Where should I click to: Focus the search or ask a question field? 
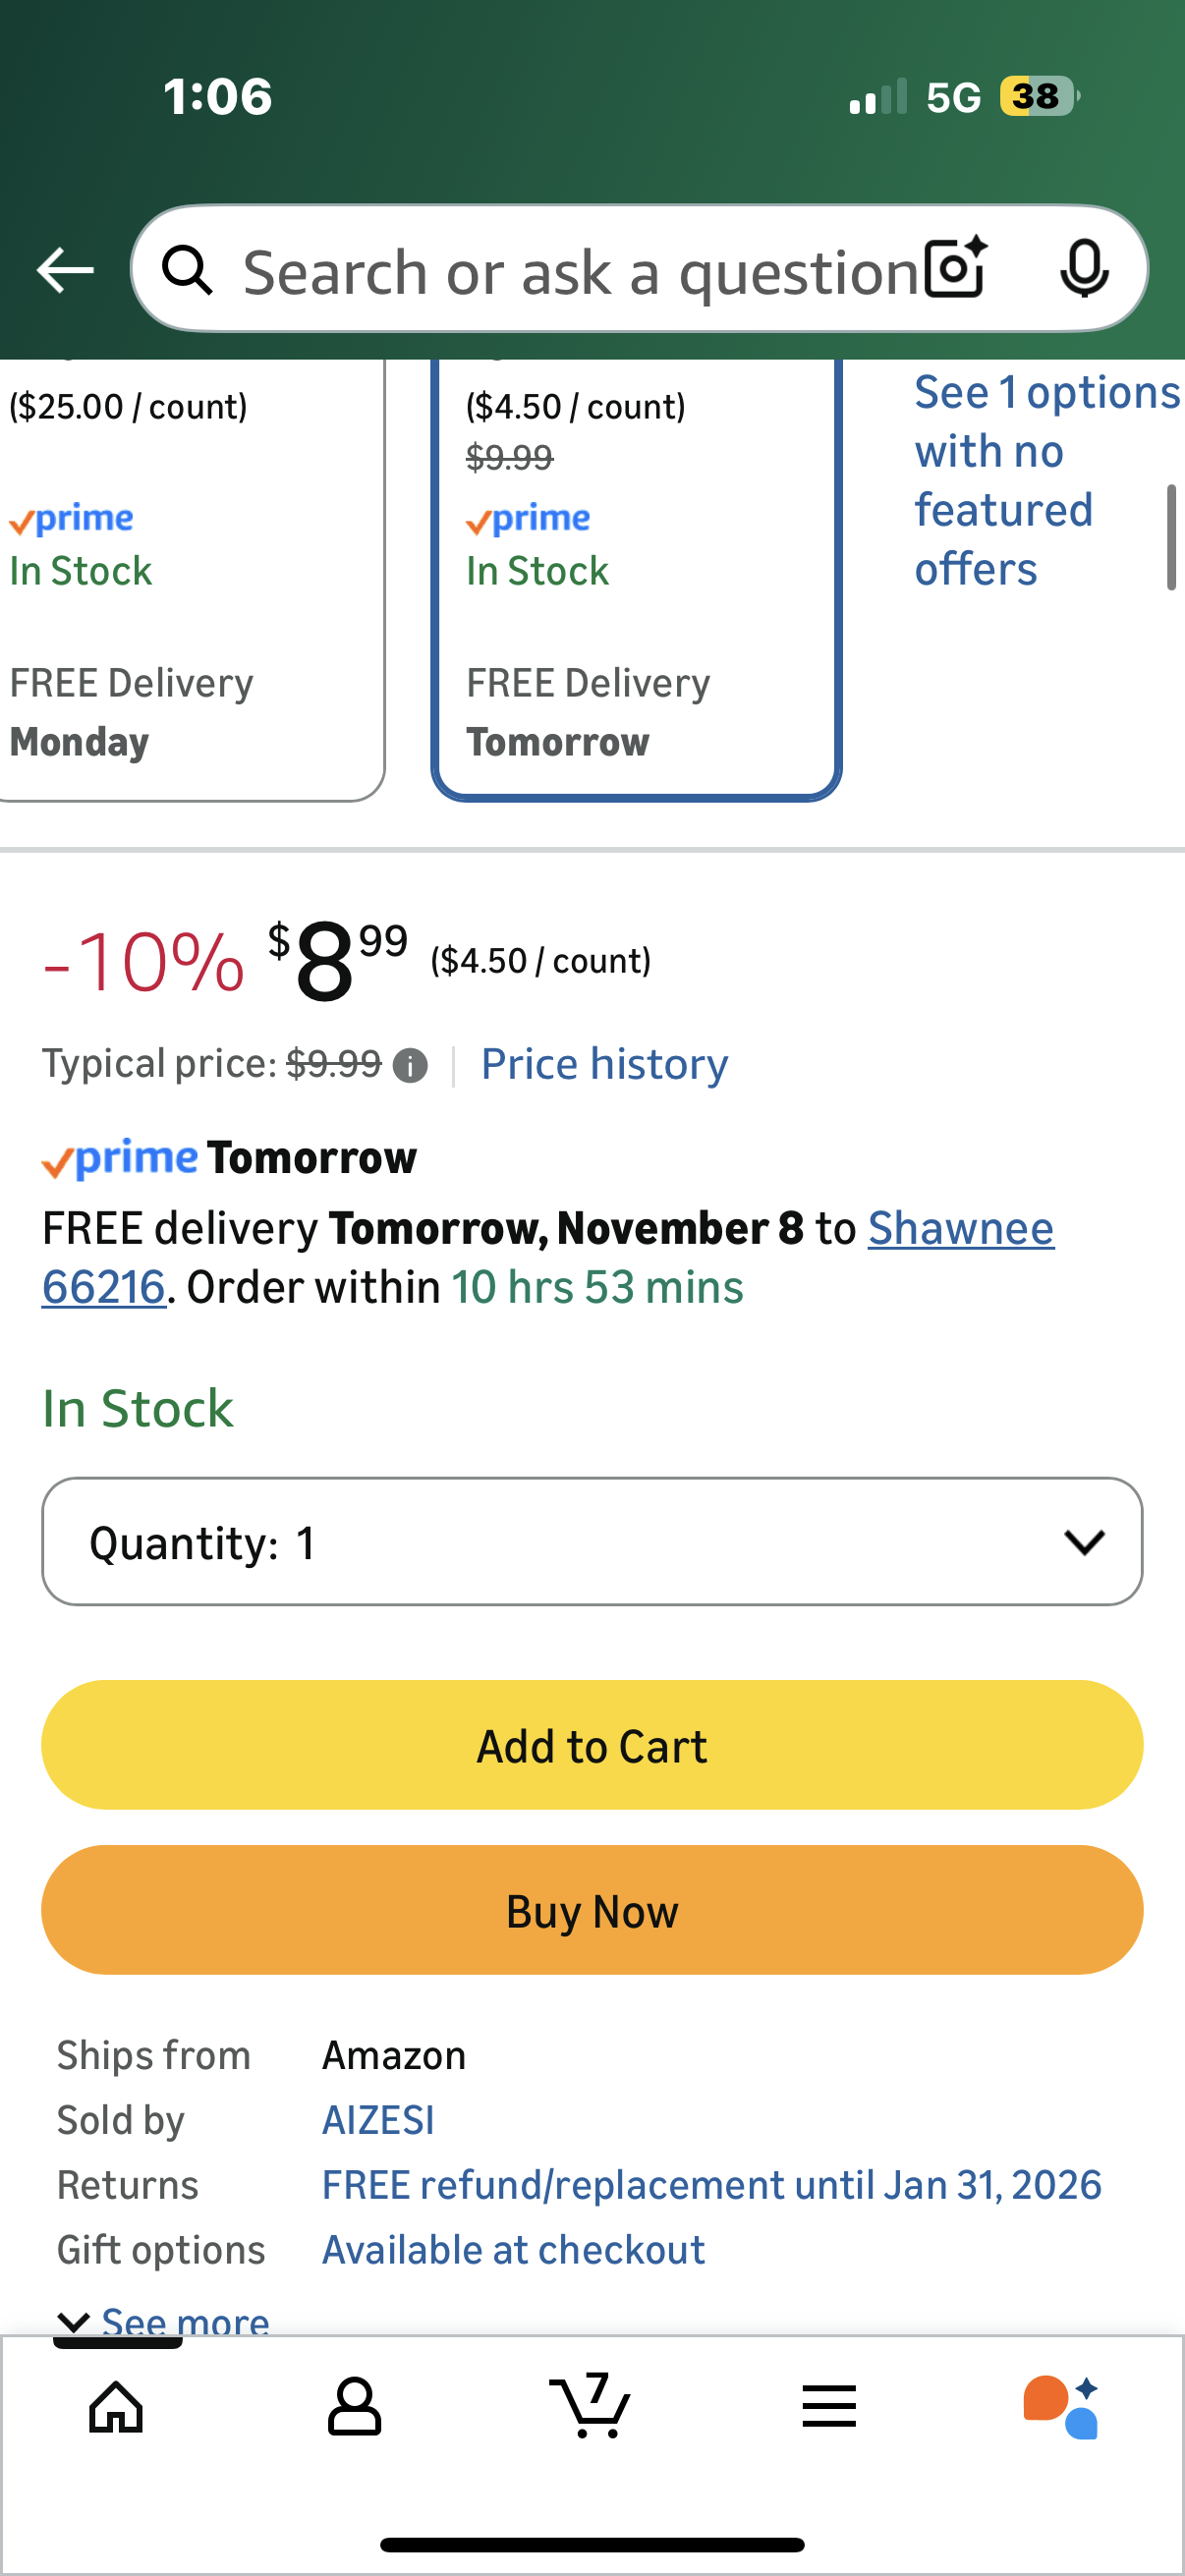pyautogui.click(x=580, y=272)
